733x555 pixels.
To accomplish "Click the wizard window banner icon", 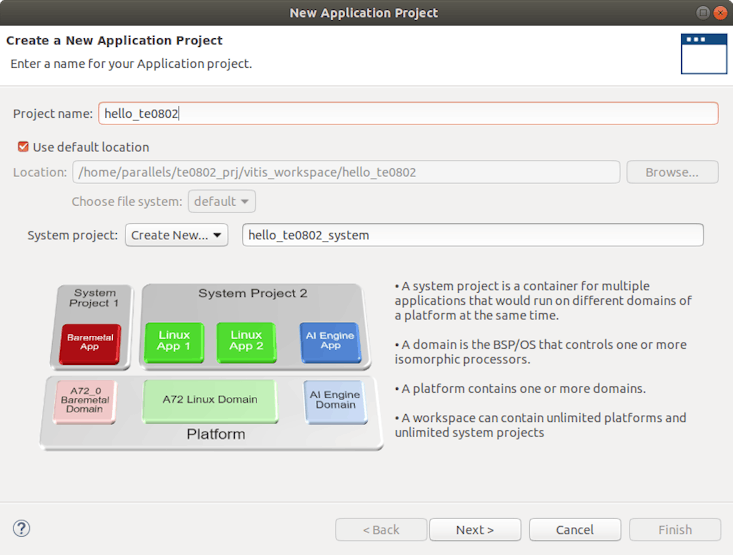I will coord(703,53).
